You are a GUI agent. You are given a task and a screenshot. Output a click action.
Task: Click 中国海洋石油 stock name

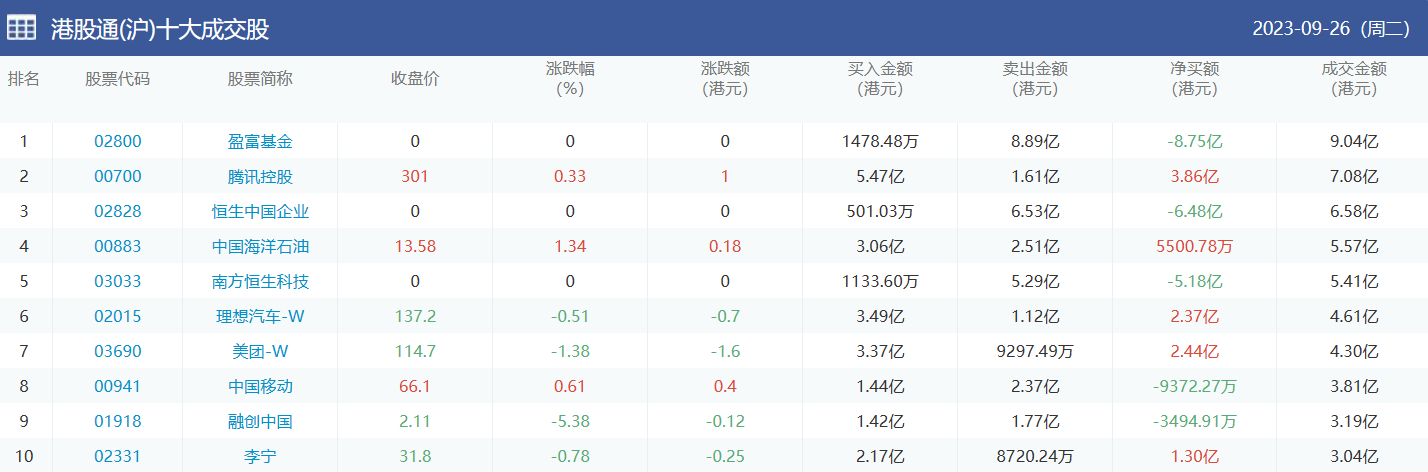(x=260, y=247)
